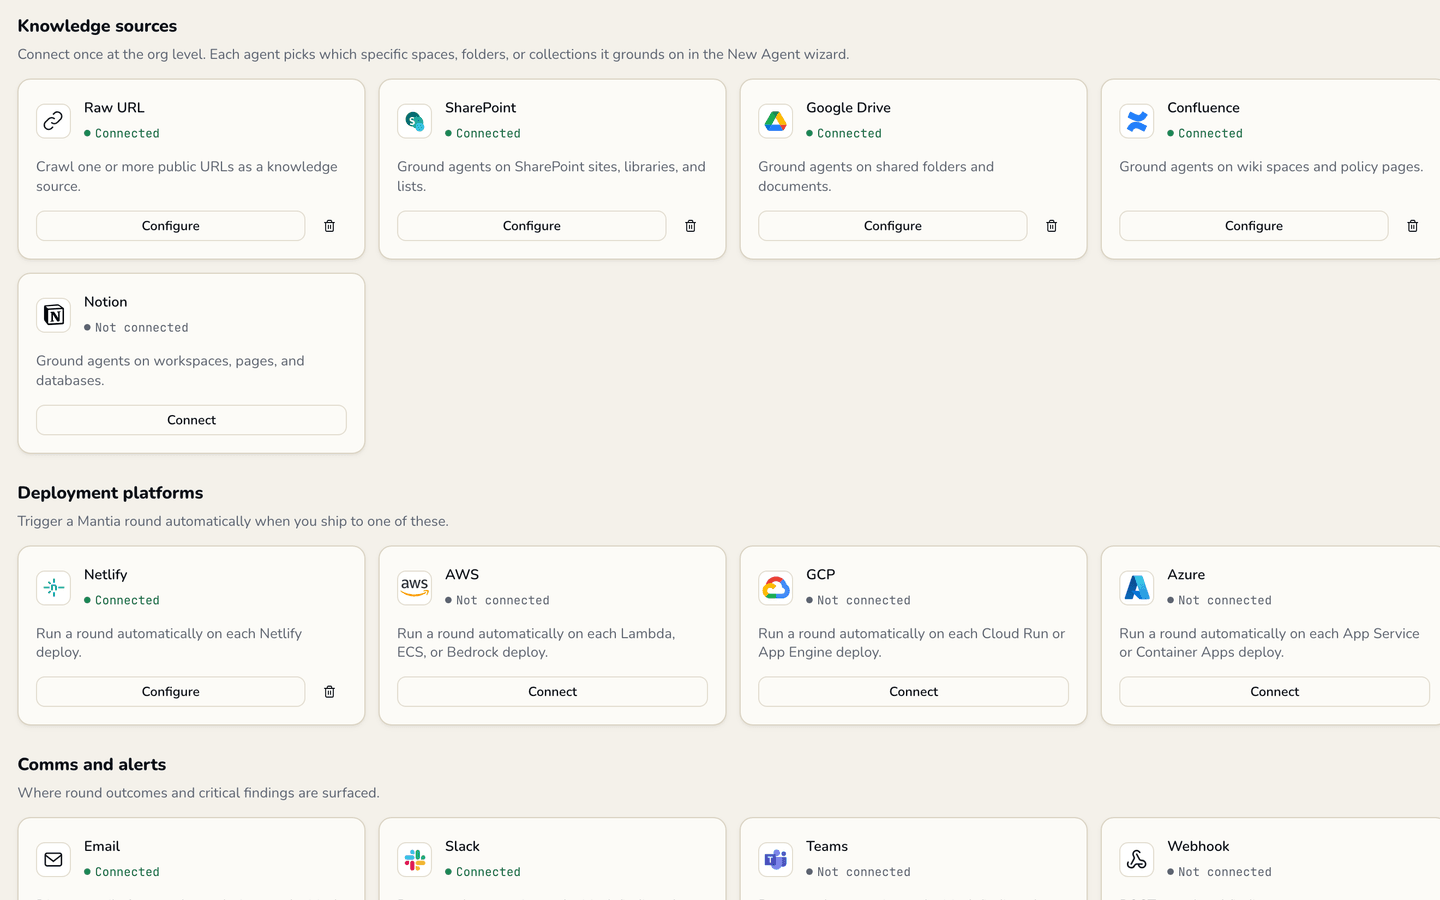Click the Slack logo icon
Viewport: 1440px width, 900px height.
pos(414,859)
